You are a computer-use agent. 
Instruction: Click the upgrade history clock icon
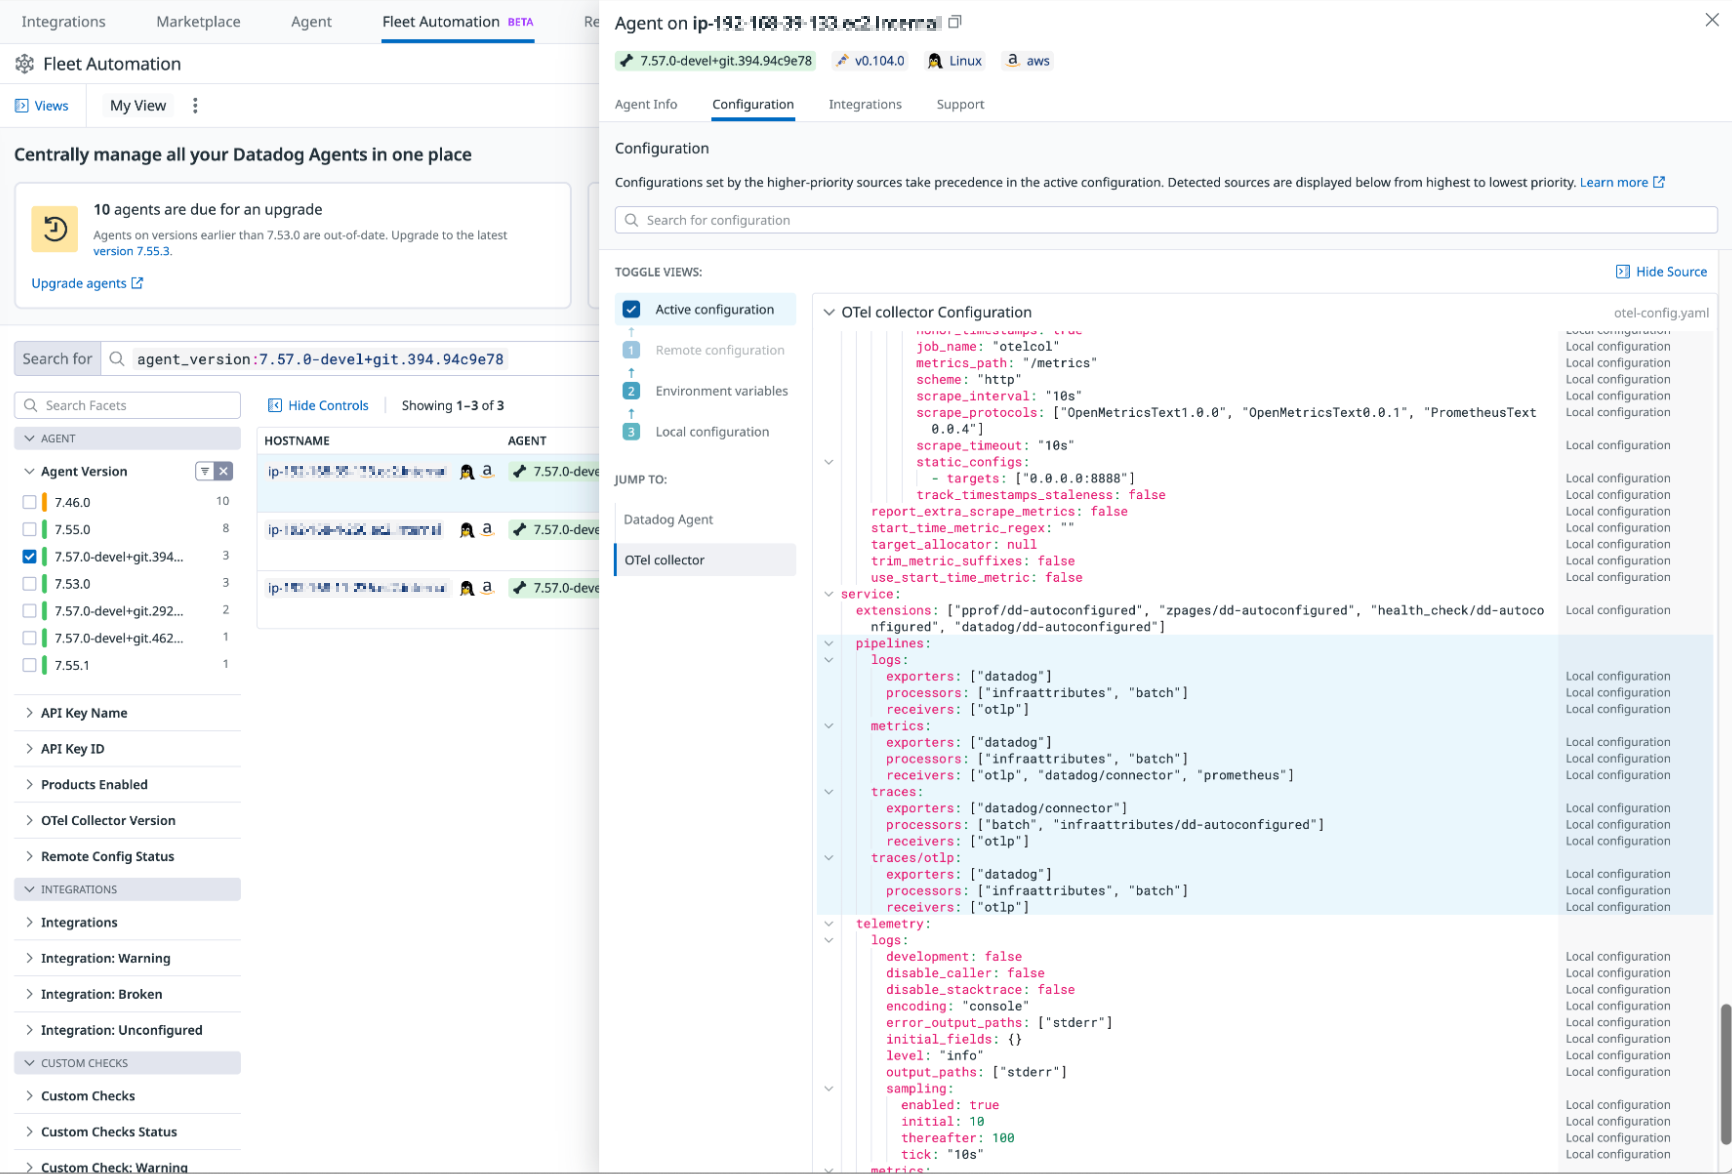(55, 229)
